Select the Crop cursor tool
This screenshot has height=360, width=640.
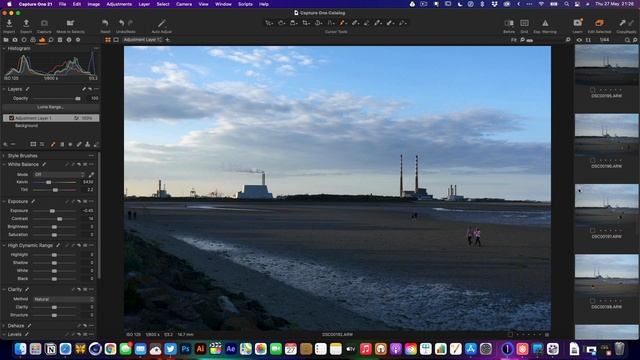coord(306,23)
